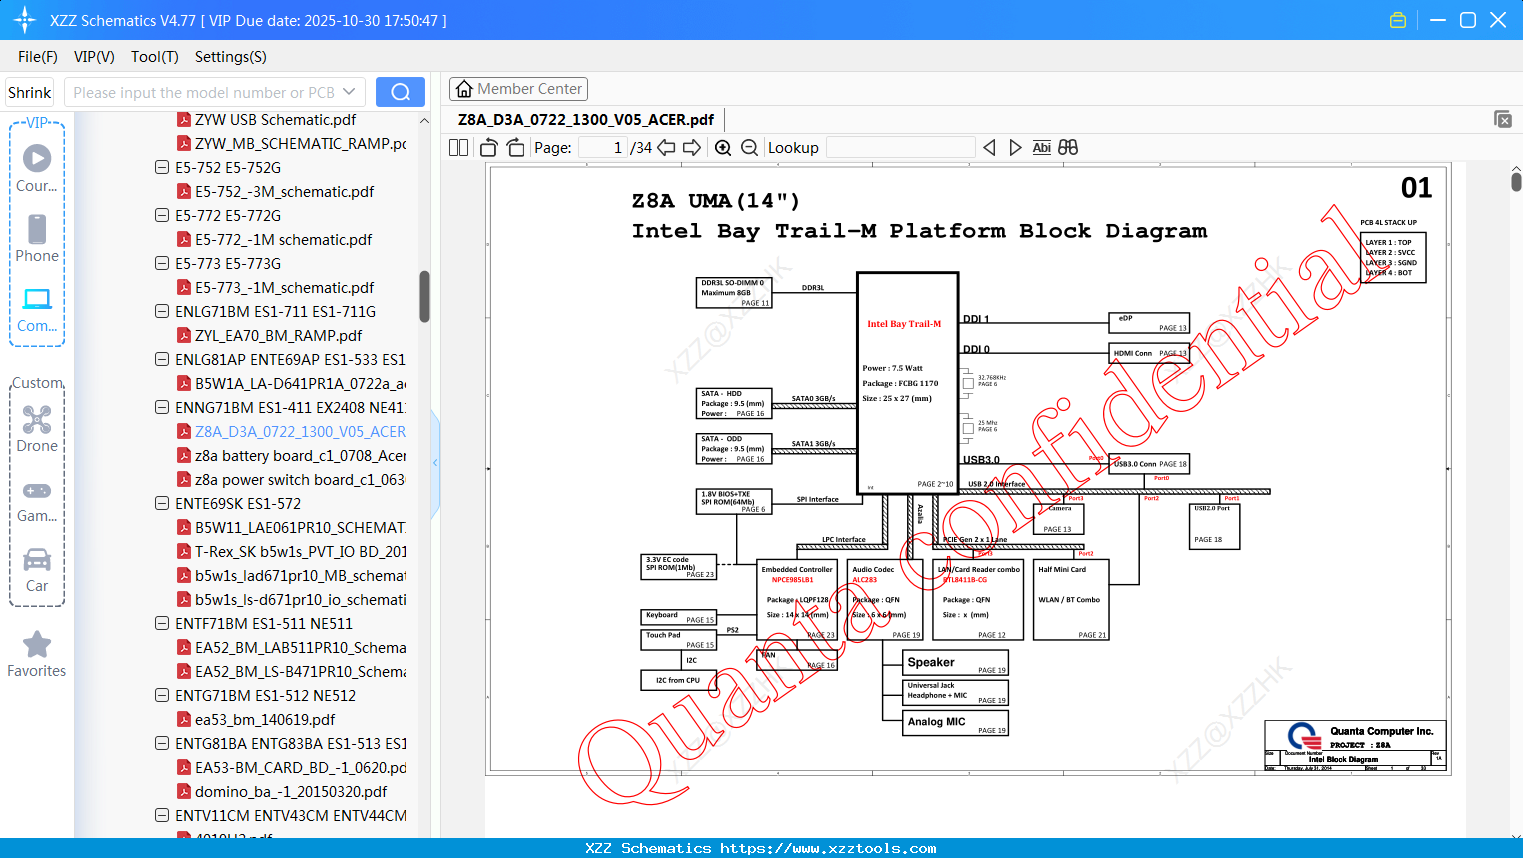This screenshot has height=858, width=1523.
Task: Collapse the ENTG71BM ES1-512 folder
Action: click(x=162, y=696)
